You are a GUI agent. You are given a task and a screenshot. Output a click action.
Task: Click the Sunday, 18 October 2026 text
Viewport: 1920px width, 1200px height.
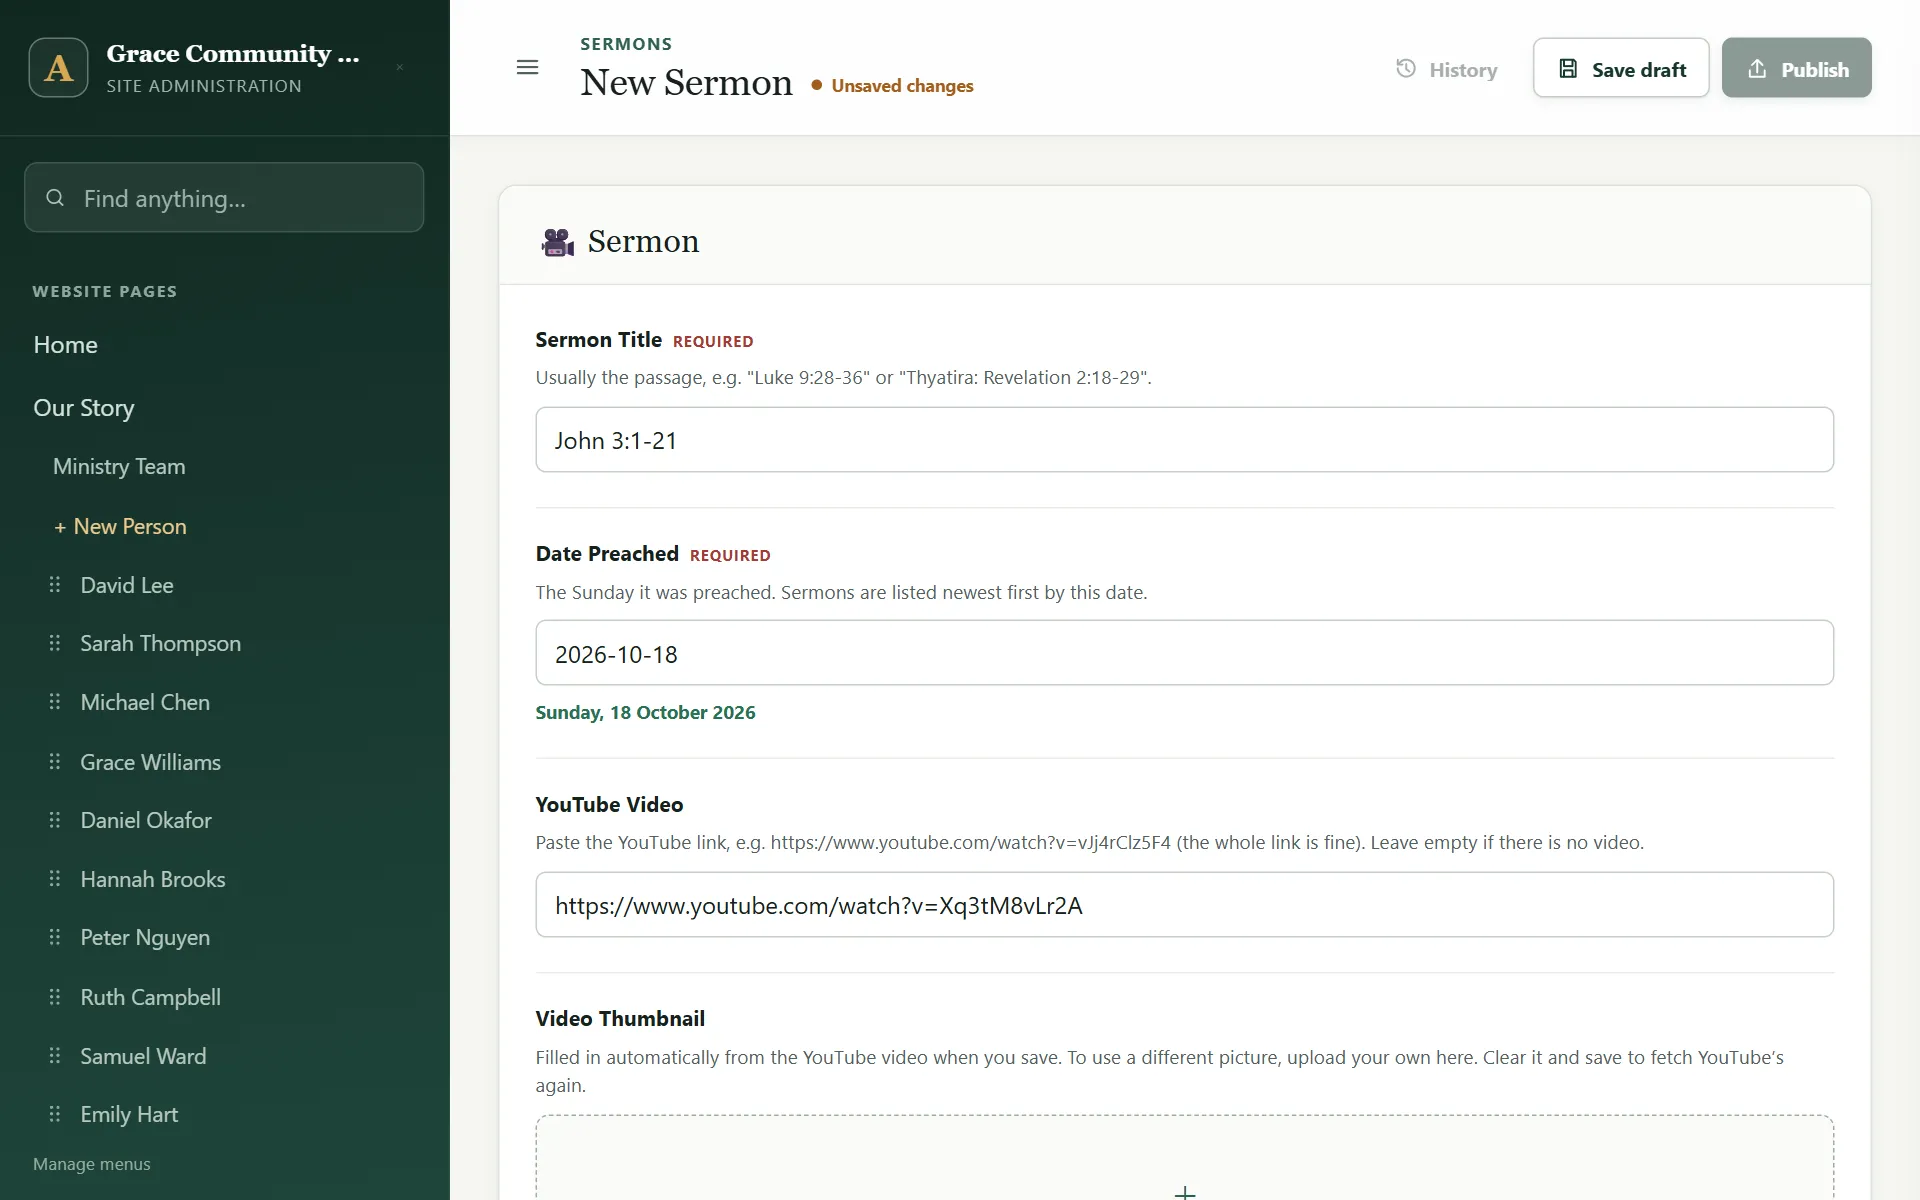[x=645, y=713]
